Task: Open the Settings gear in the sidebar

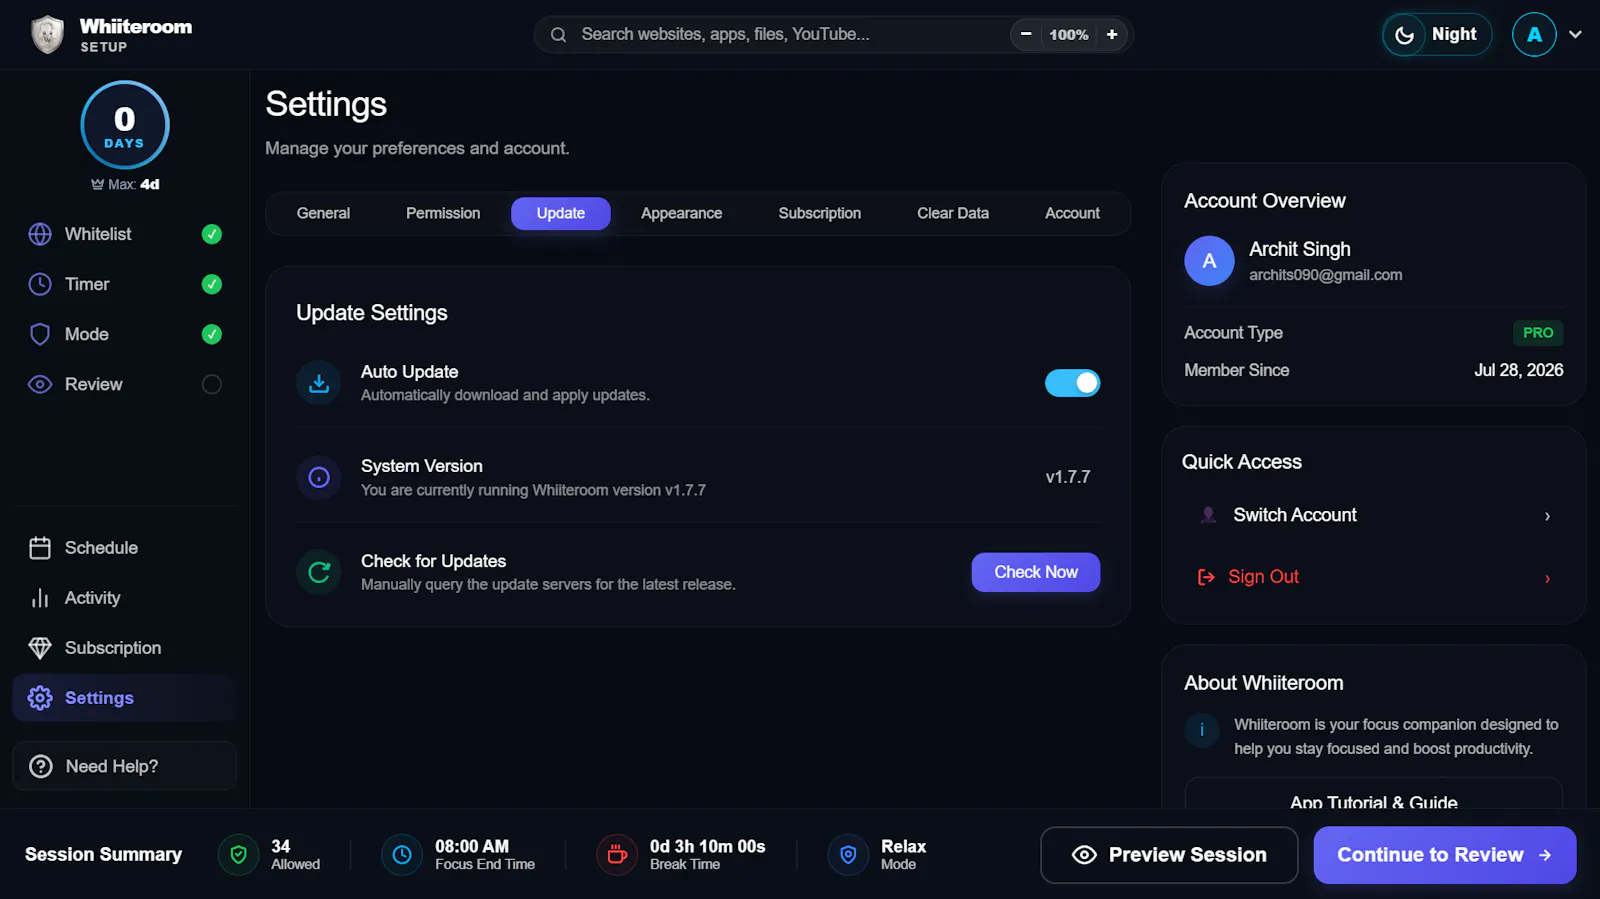Action: [40, 698]
